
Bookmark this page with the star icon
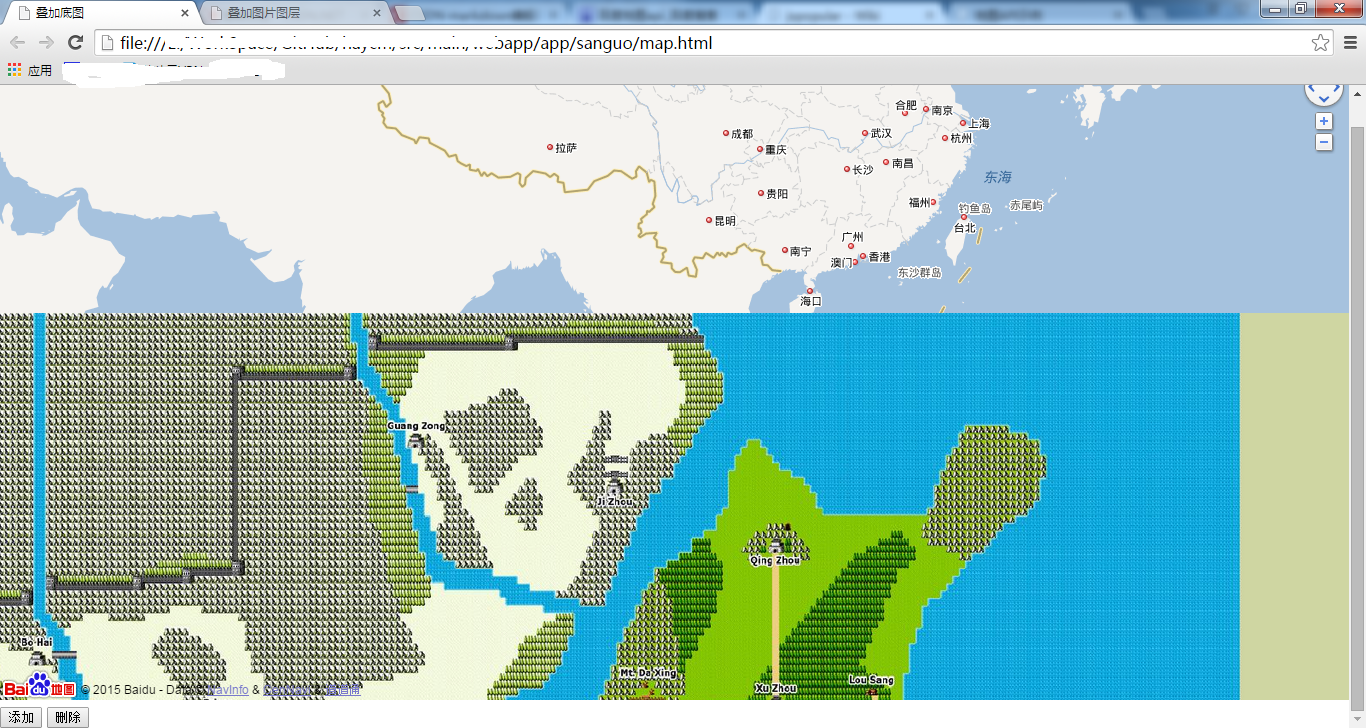pyautogui.click(x=1321, y=42)
